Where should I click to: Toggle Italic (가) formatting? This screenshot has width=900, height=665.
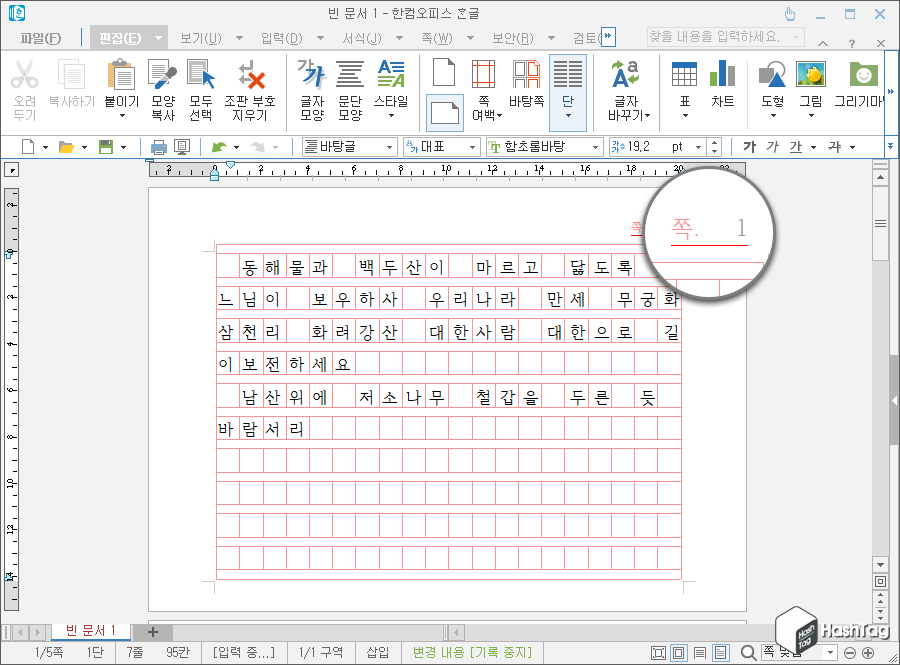pos(773,147)
